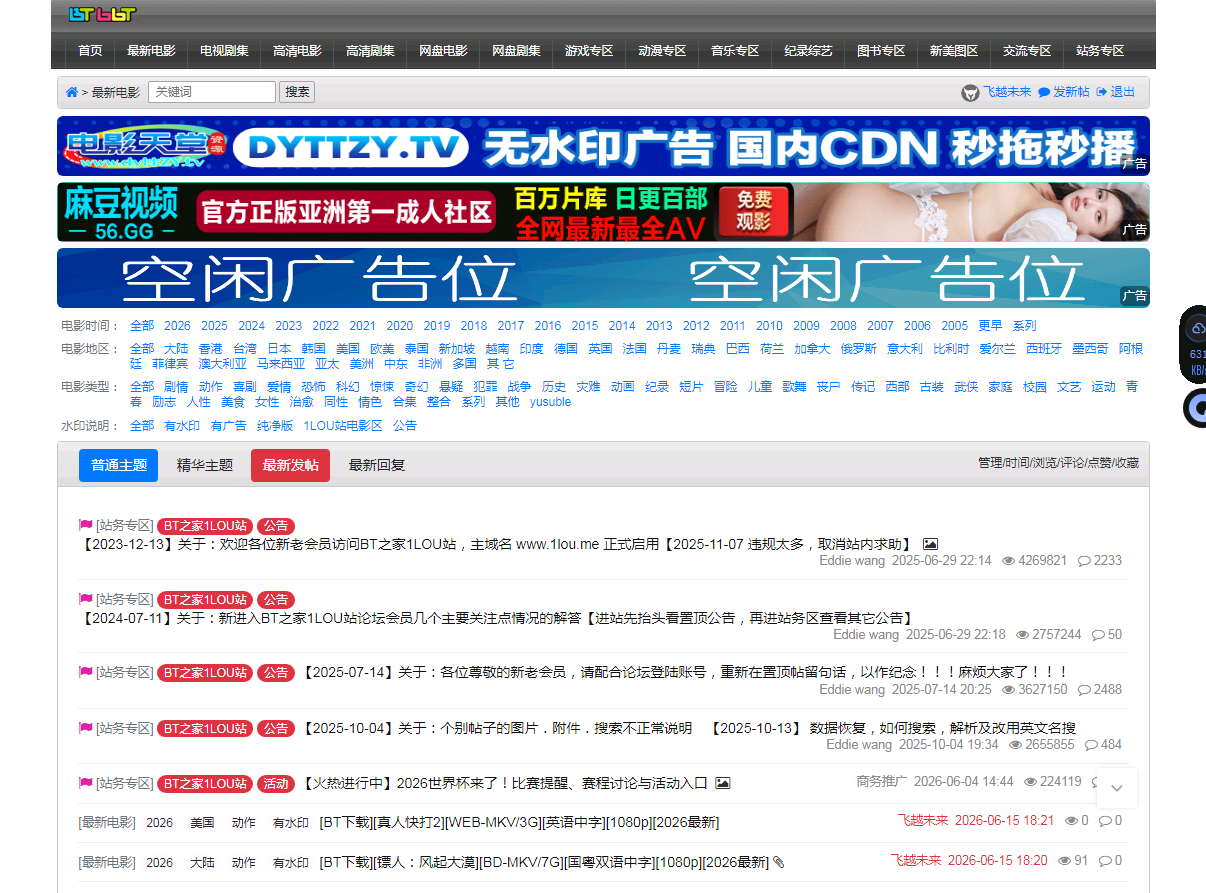Image resolution: width=1206 pixels, height=893 pixels.
Task: Click the eye views icon showing 224119
Action: tap(1031, 782)
